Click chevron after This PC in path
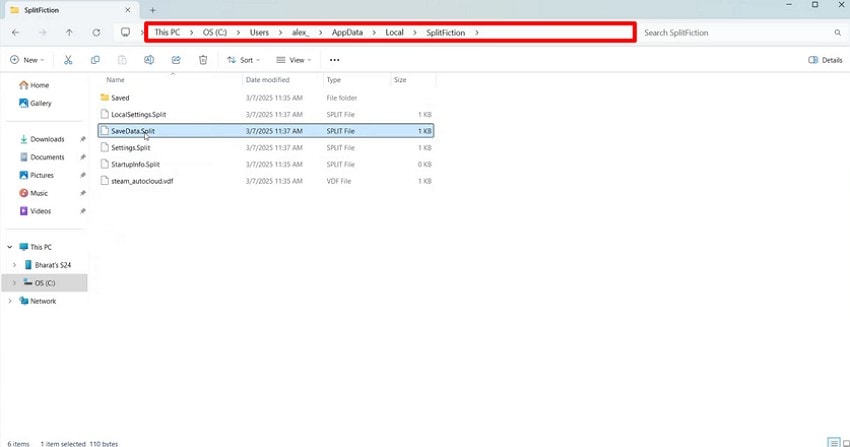This screenshot has width=850, height=447. click(x=191, y=33)
